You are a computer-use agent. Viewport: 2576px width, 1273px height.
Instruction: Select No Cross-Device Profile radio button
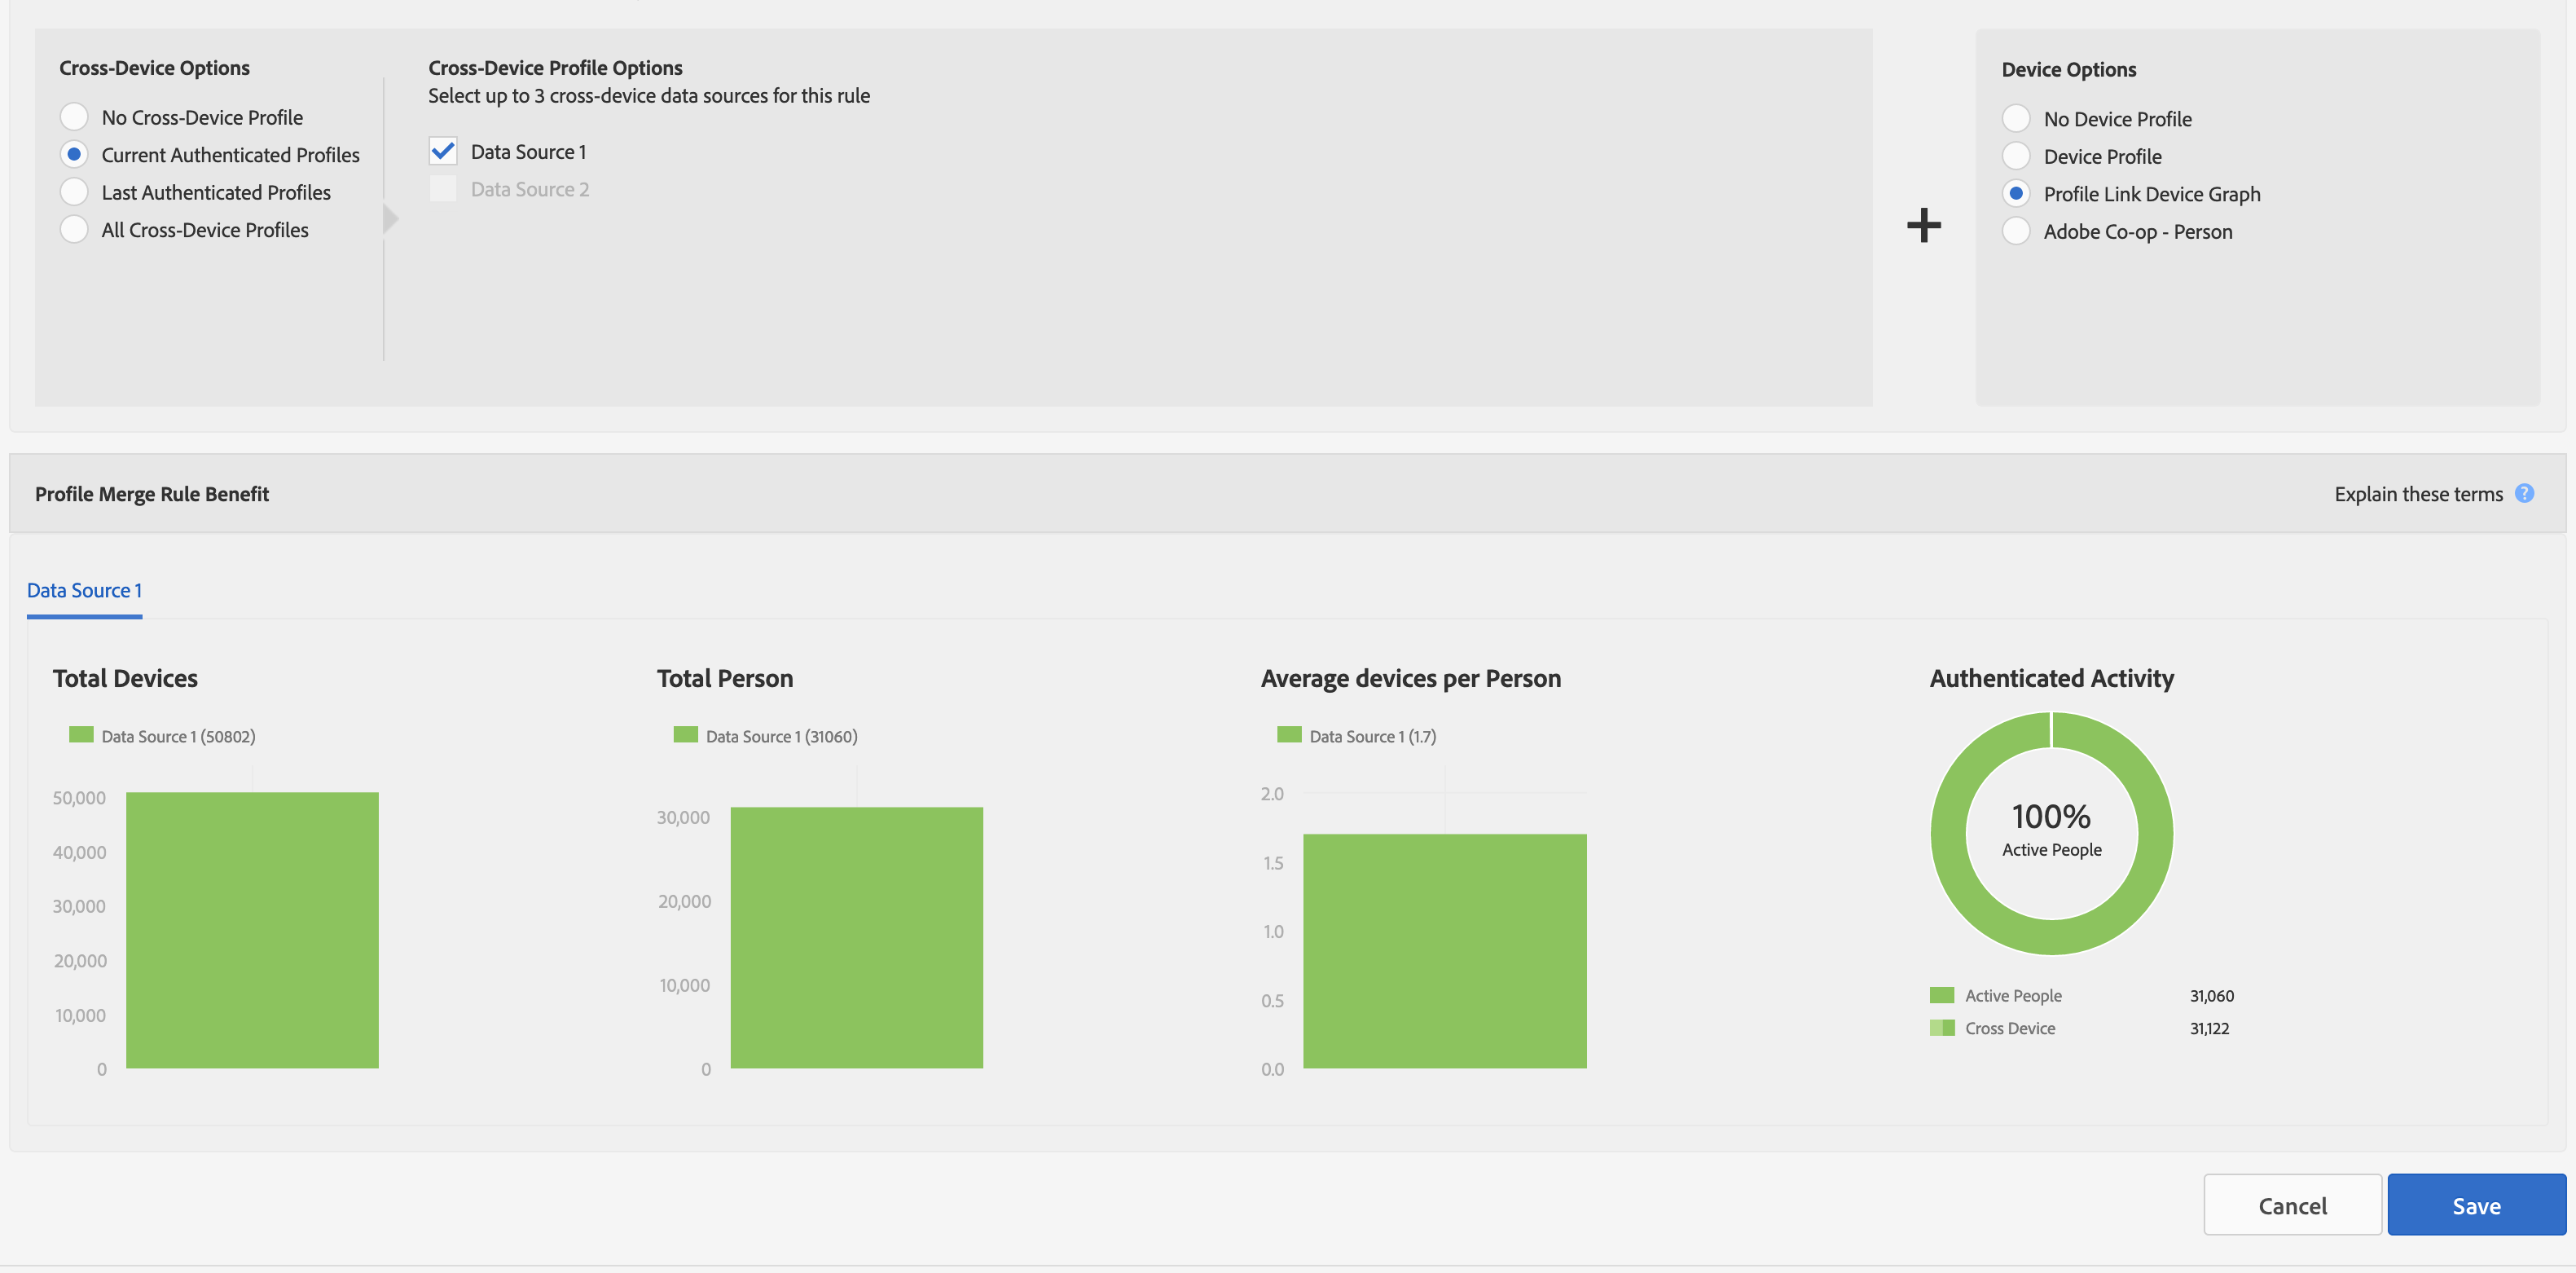point(74,117)
